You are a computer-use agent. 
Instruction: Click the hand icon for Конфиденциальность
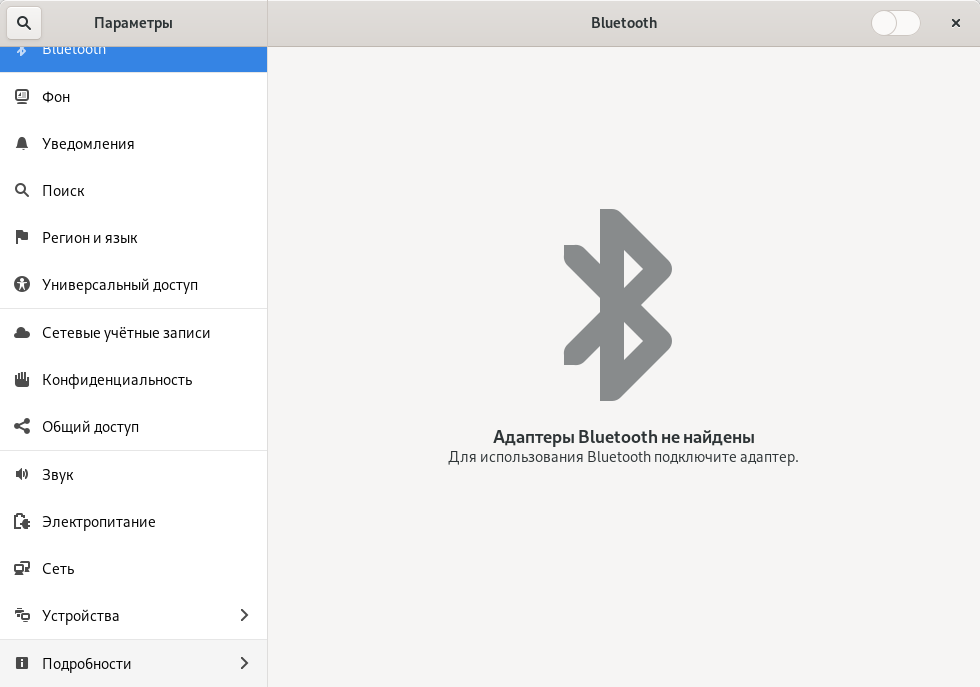[x=22, y=380]
